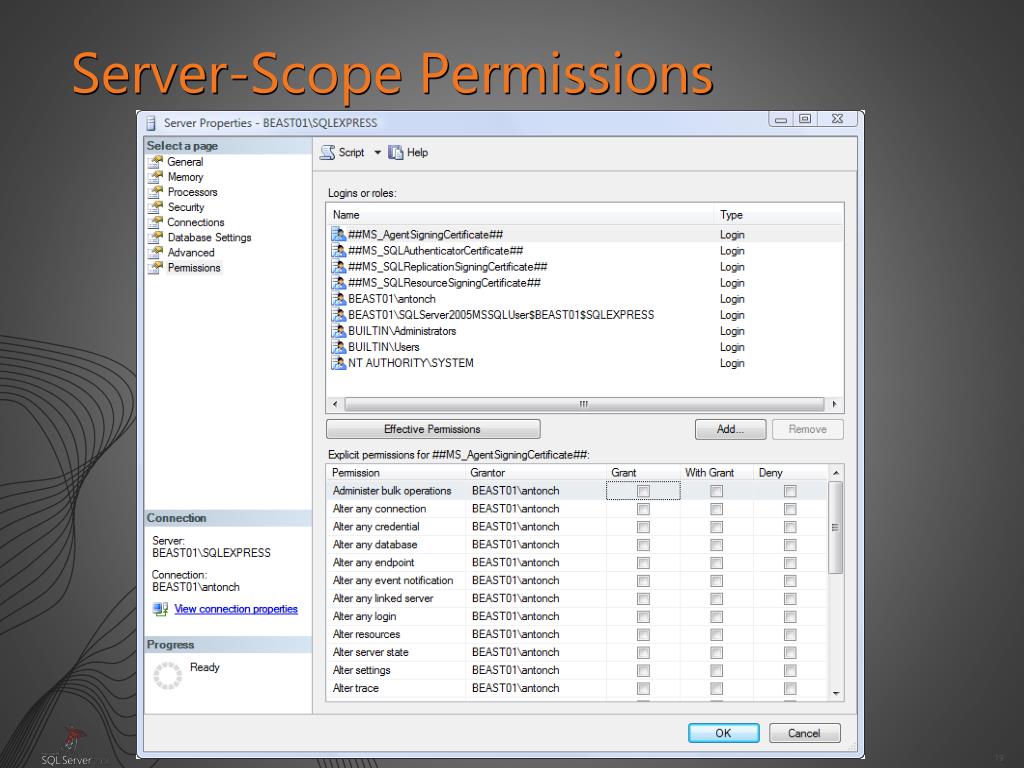
Task: Open View connection properties link
Action: [236, 609]
